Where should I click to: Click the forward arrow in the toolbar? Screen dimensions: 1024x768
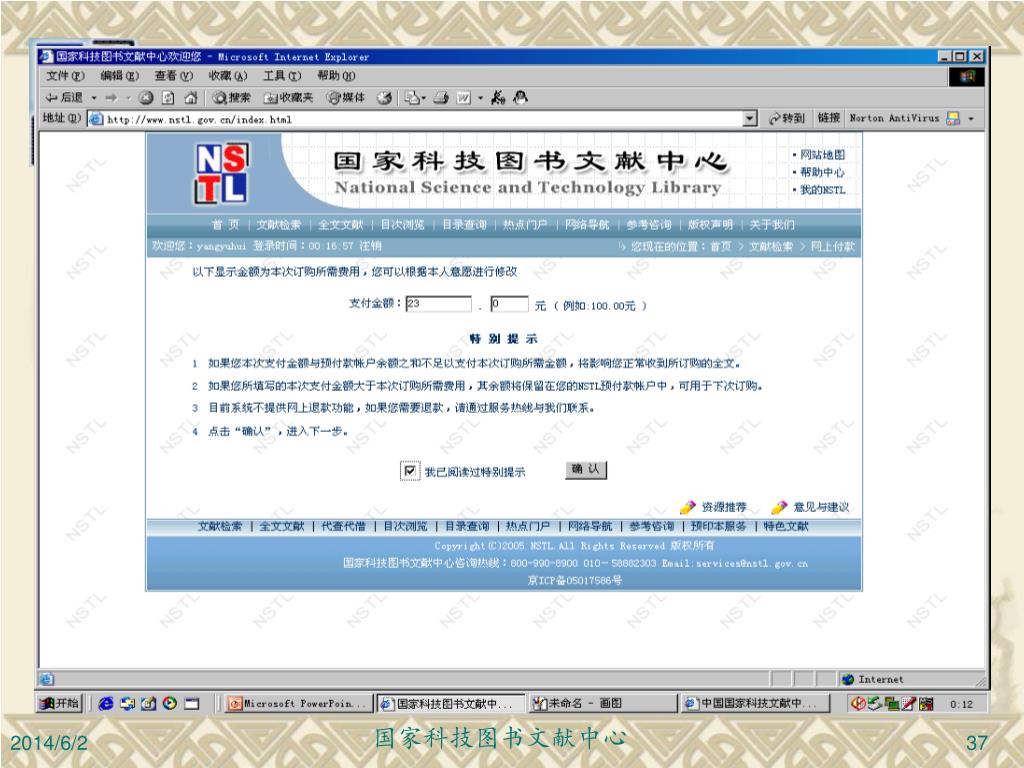pyautogui.click(x=111, y=98)
